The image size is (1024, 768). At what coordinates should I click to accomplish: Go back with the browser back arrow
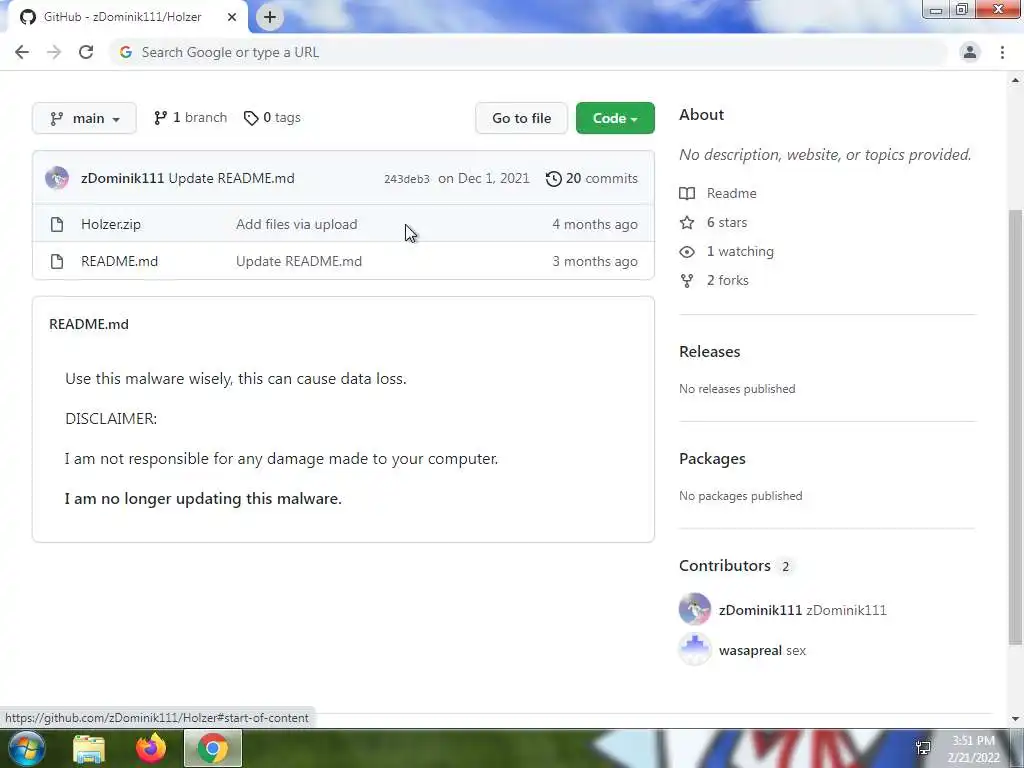point(22,52)
